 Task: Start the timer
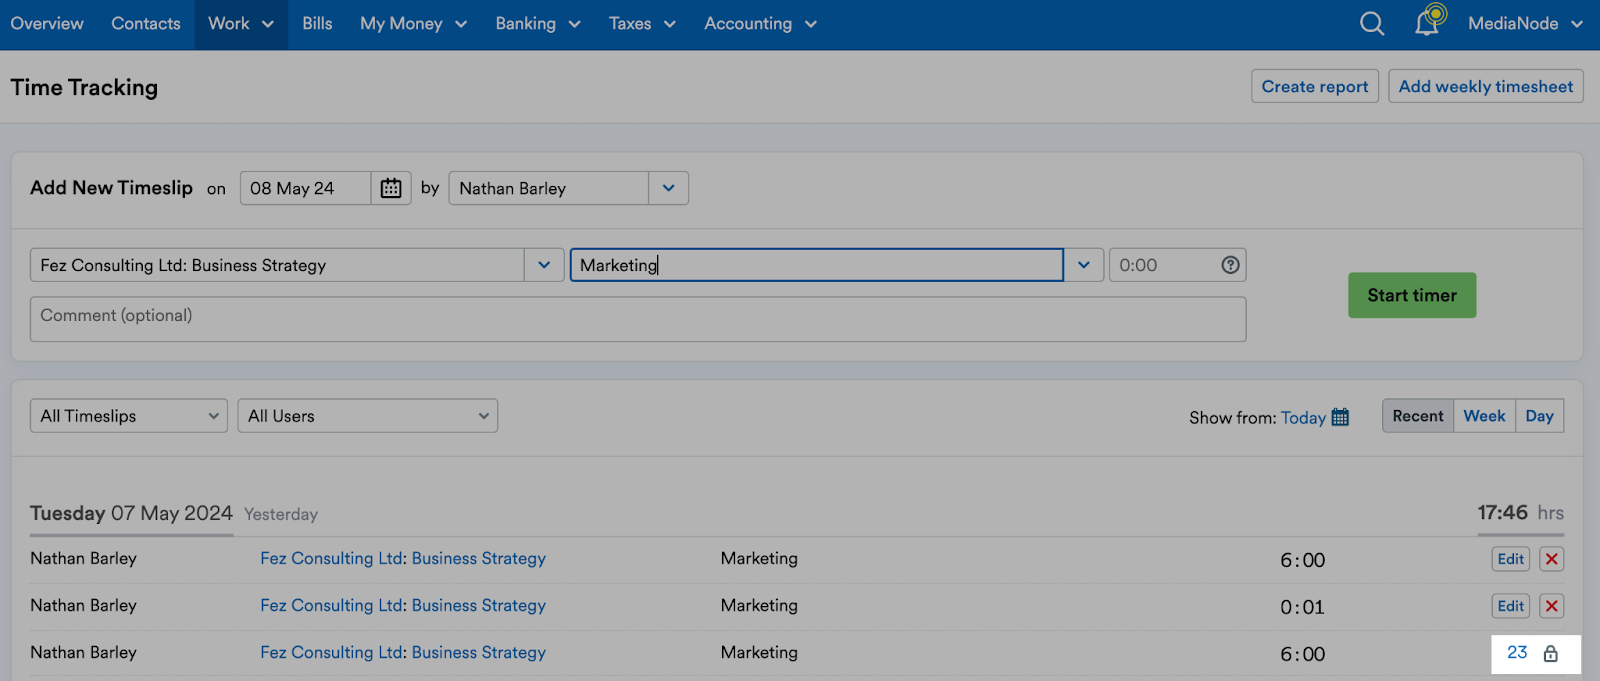(1412, 295)
